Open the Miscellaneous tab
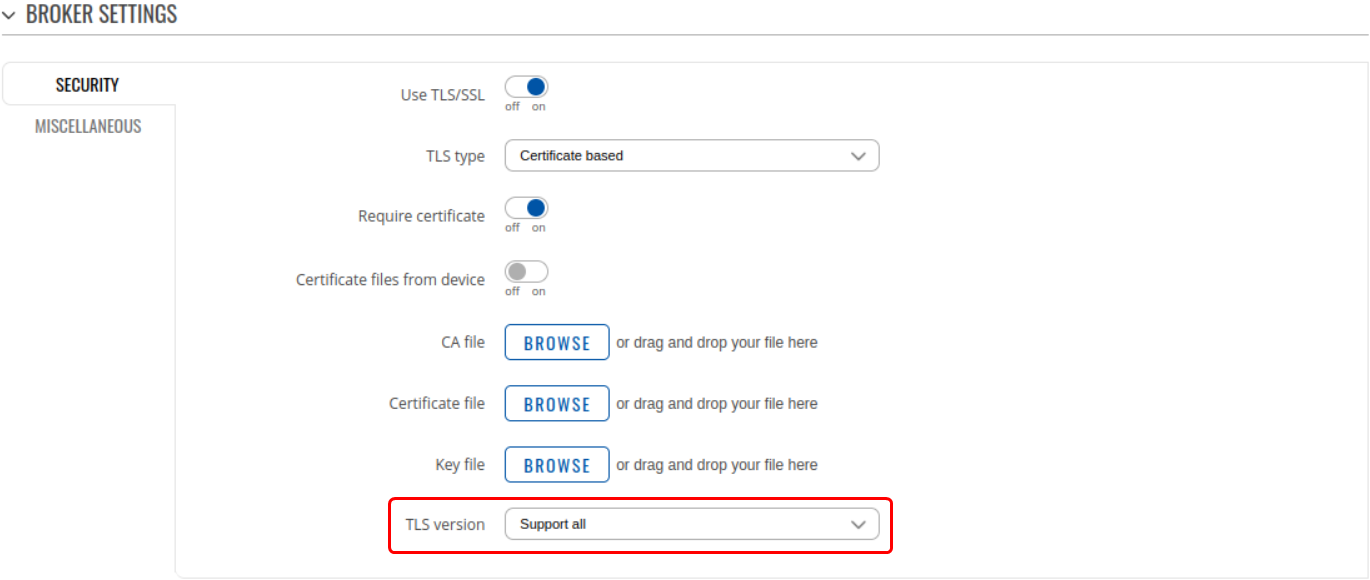 [x=88, y=127]
